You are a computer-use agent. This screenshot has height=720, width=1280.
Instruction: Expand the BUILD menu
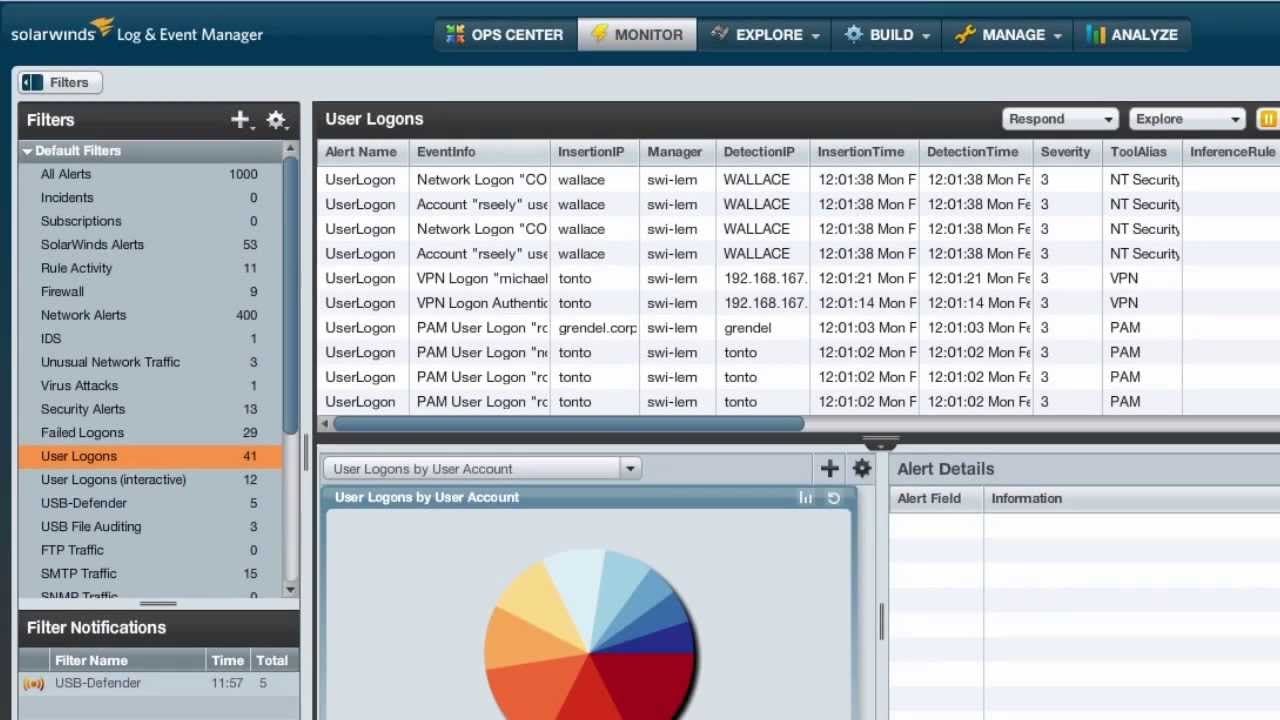888,35
